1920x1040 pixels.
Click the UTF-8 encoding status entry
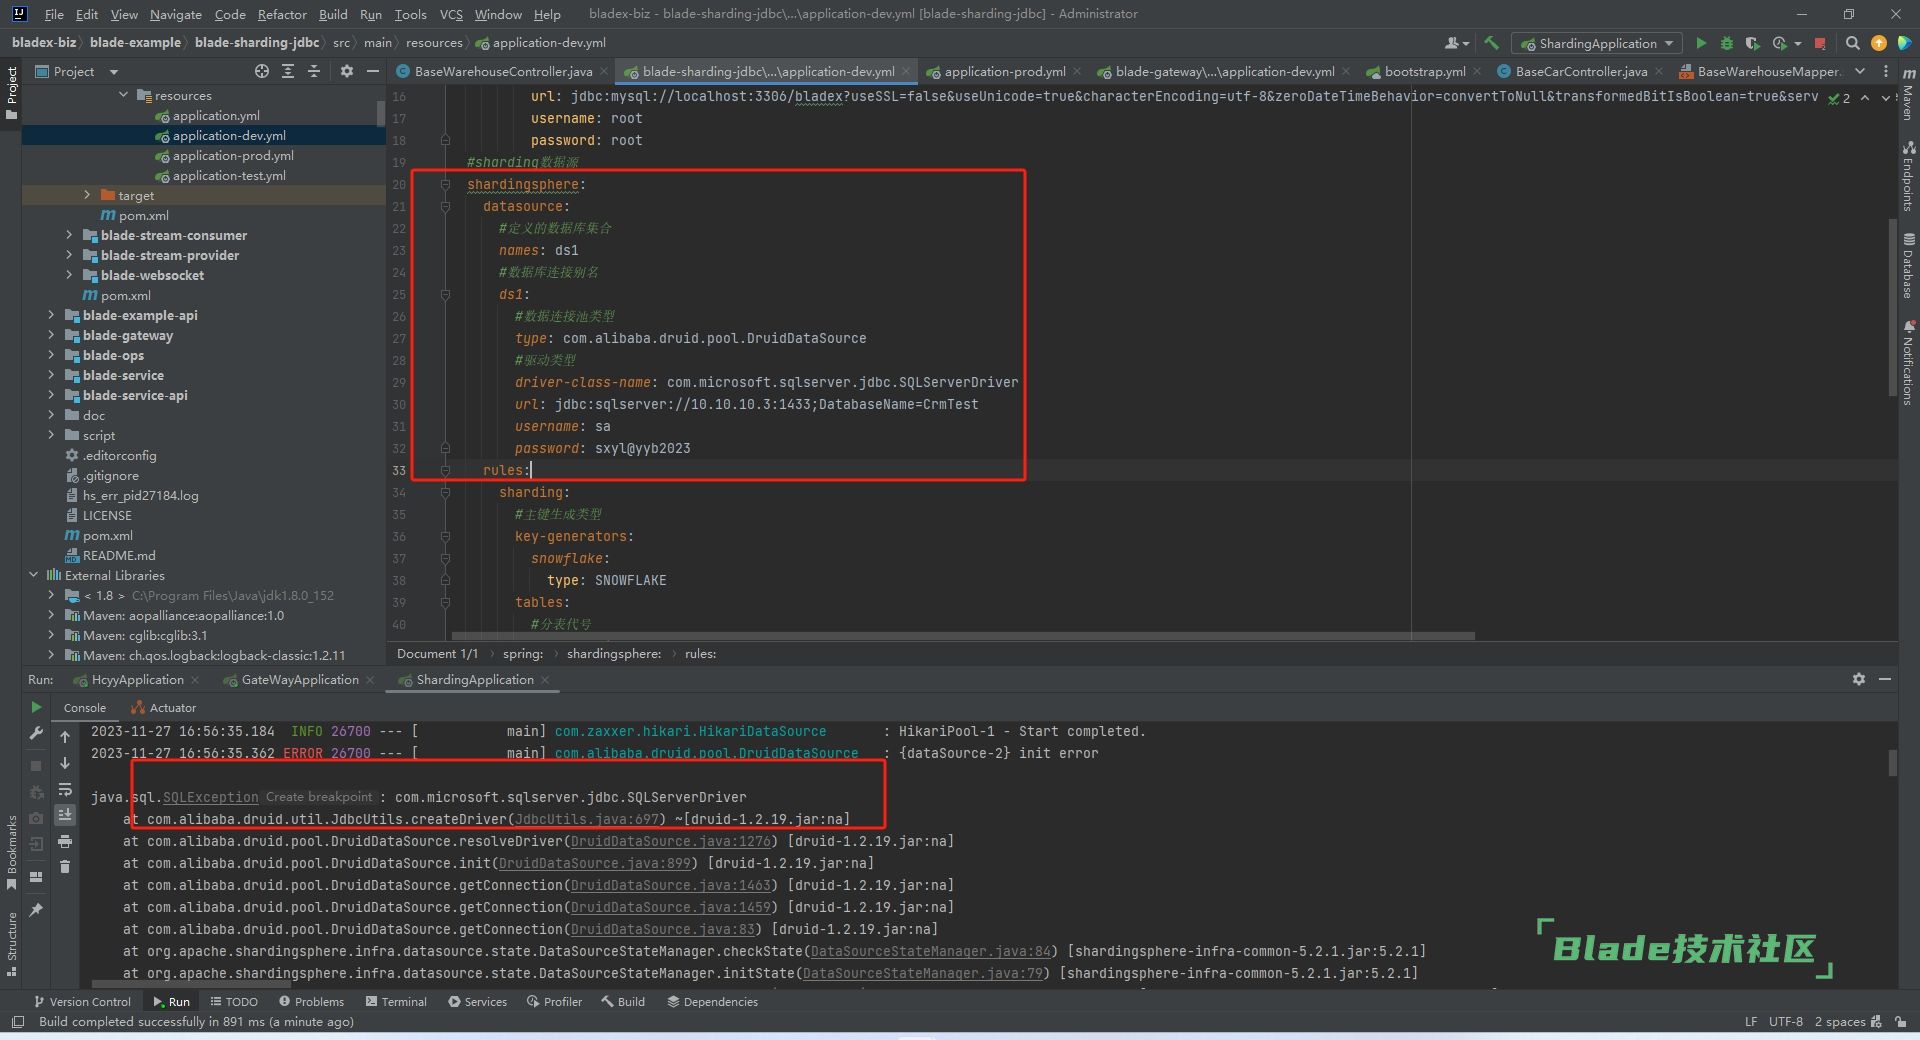click(x=1785, y=1021)
